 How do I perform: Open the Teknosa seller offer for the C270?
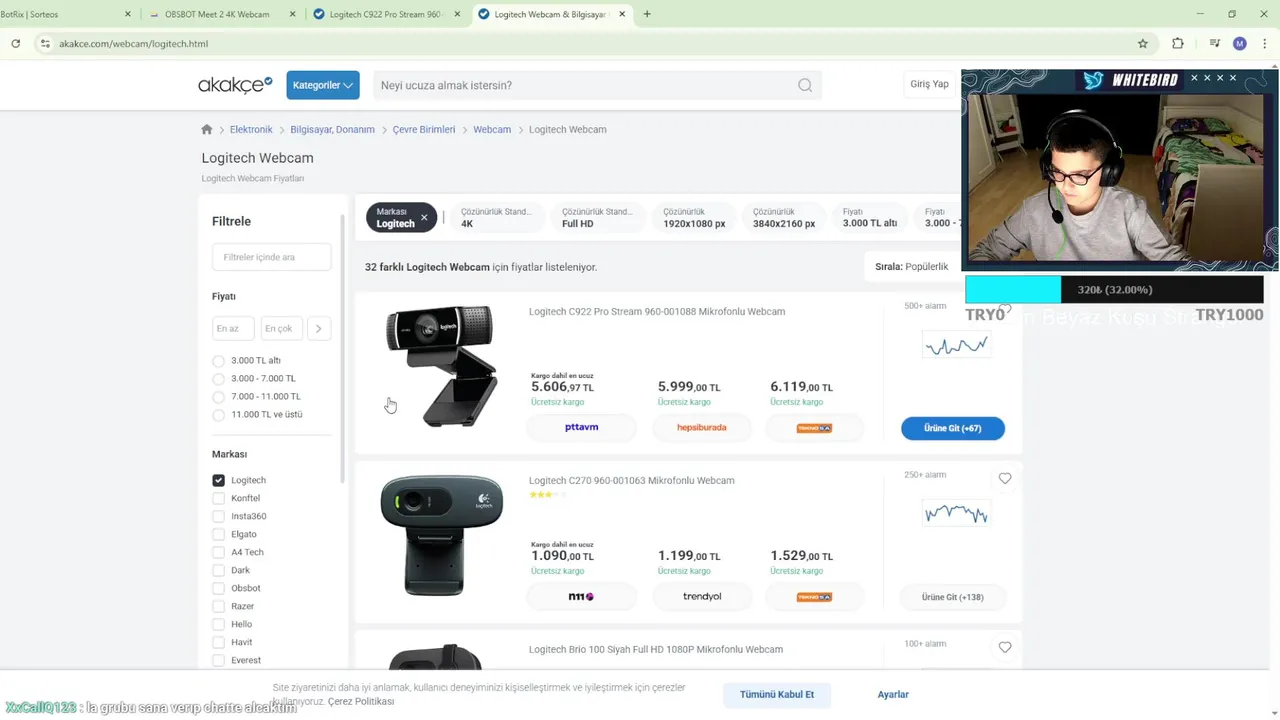coord(814,596)
